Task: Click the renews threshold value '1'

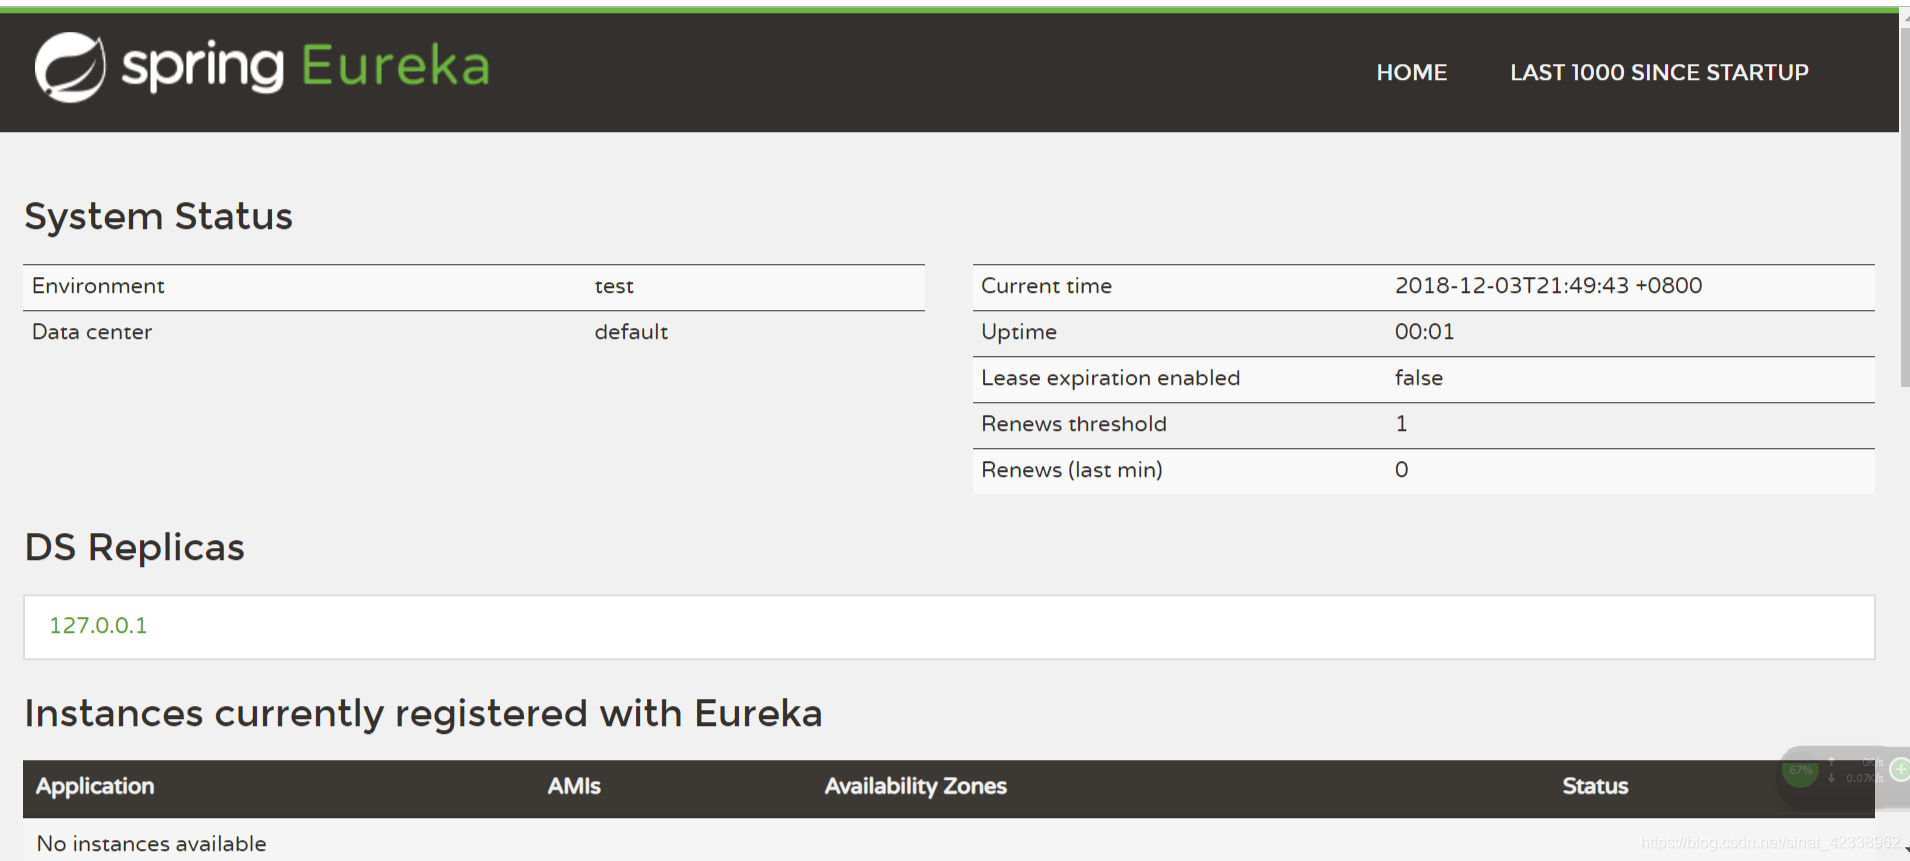Action: click(x=1401, y=424)
